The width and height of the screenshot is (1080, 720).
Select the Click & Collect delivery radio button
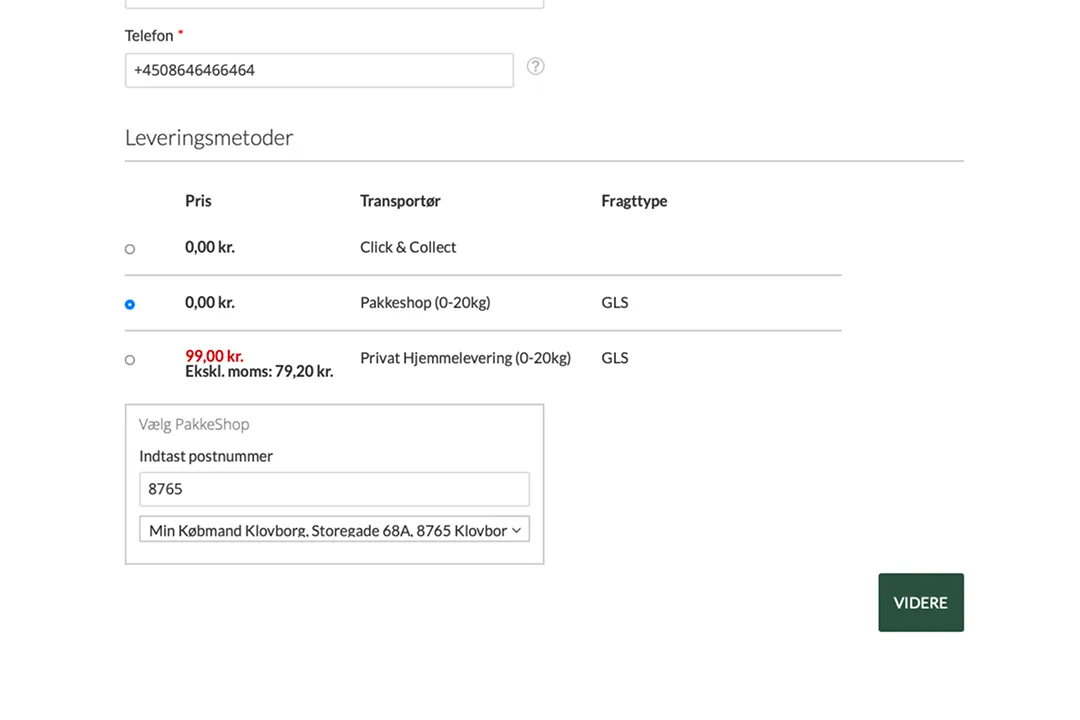click(129, 249)
